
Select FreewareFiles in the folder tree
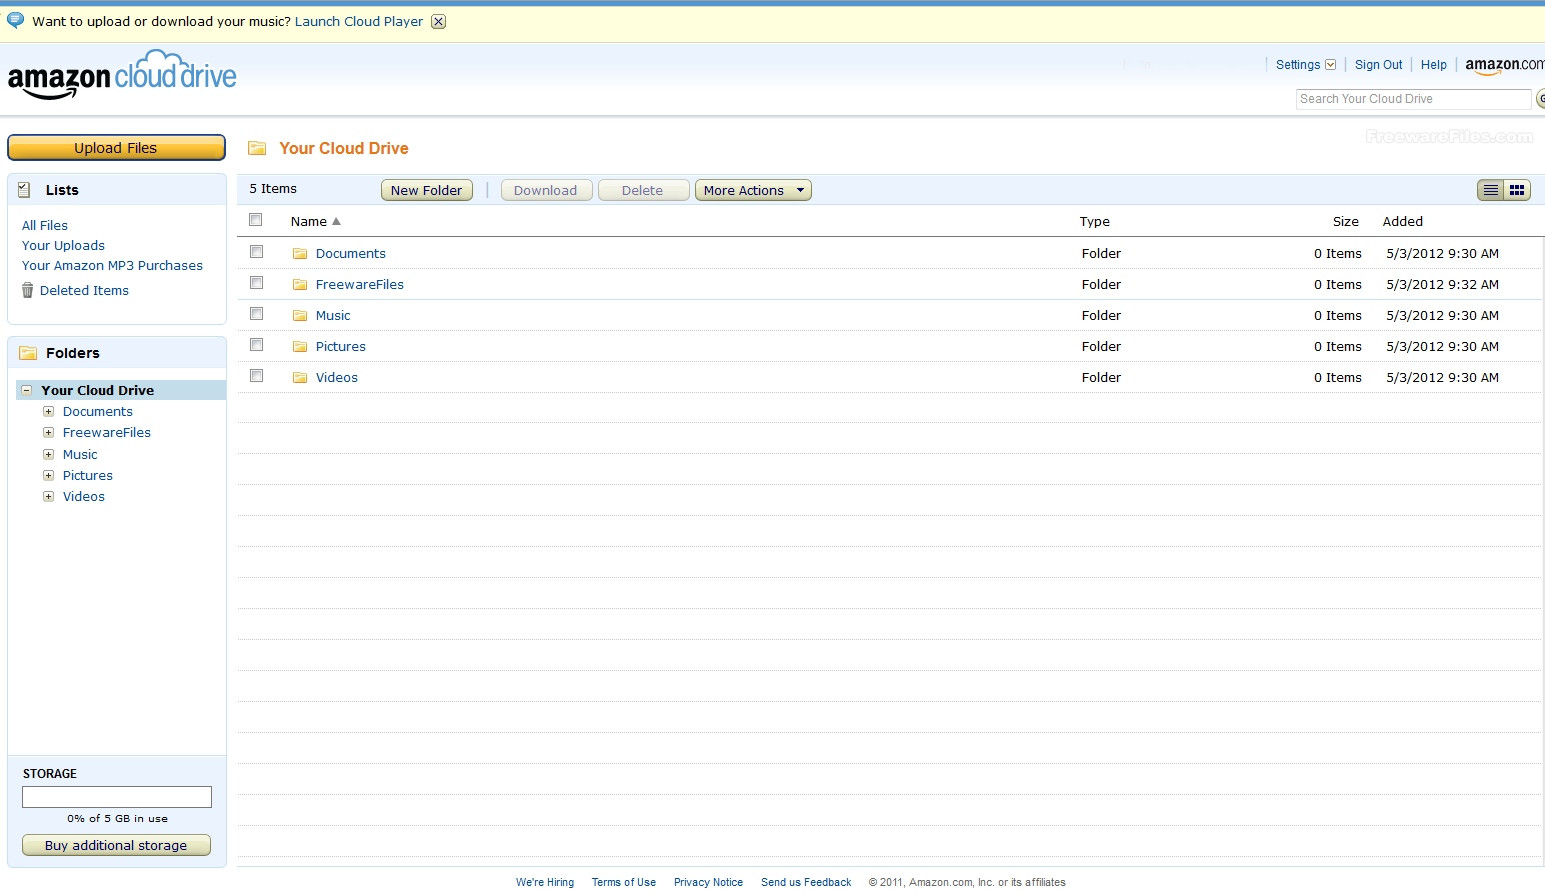coord(107,433)
